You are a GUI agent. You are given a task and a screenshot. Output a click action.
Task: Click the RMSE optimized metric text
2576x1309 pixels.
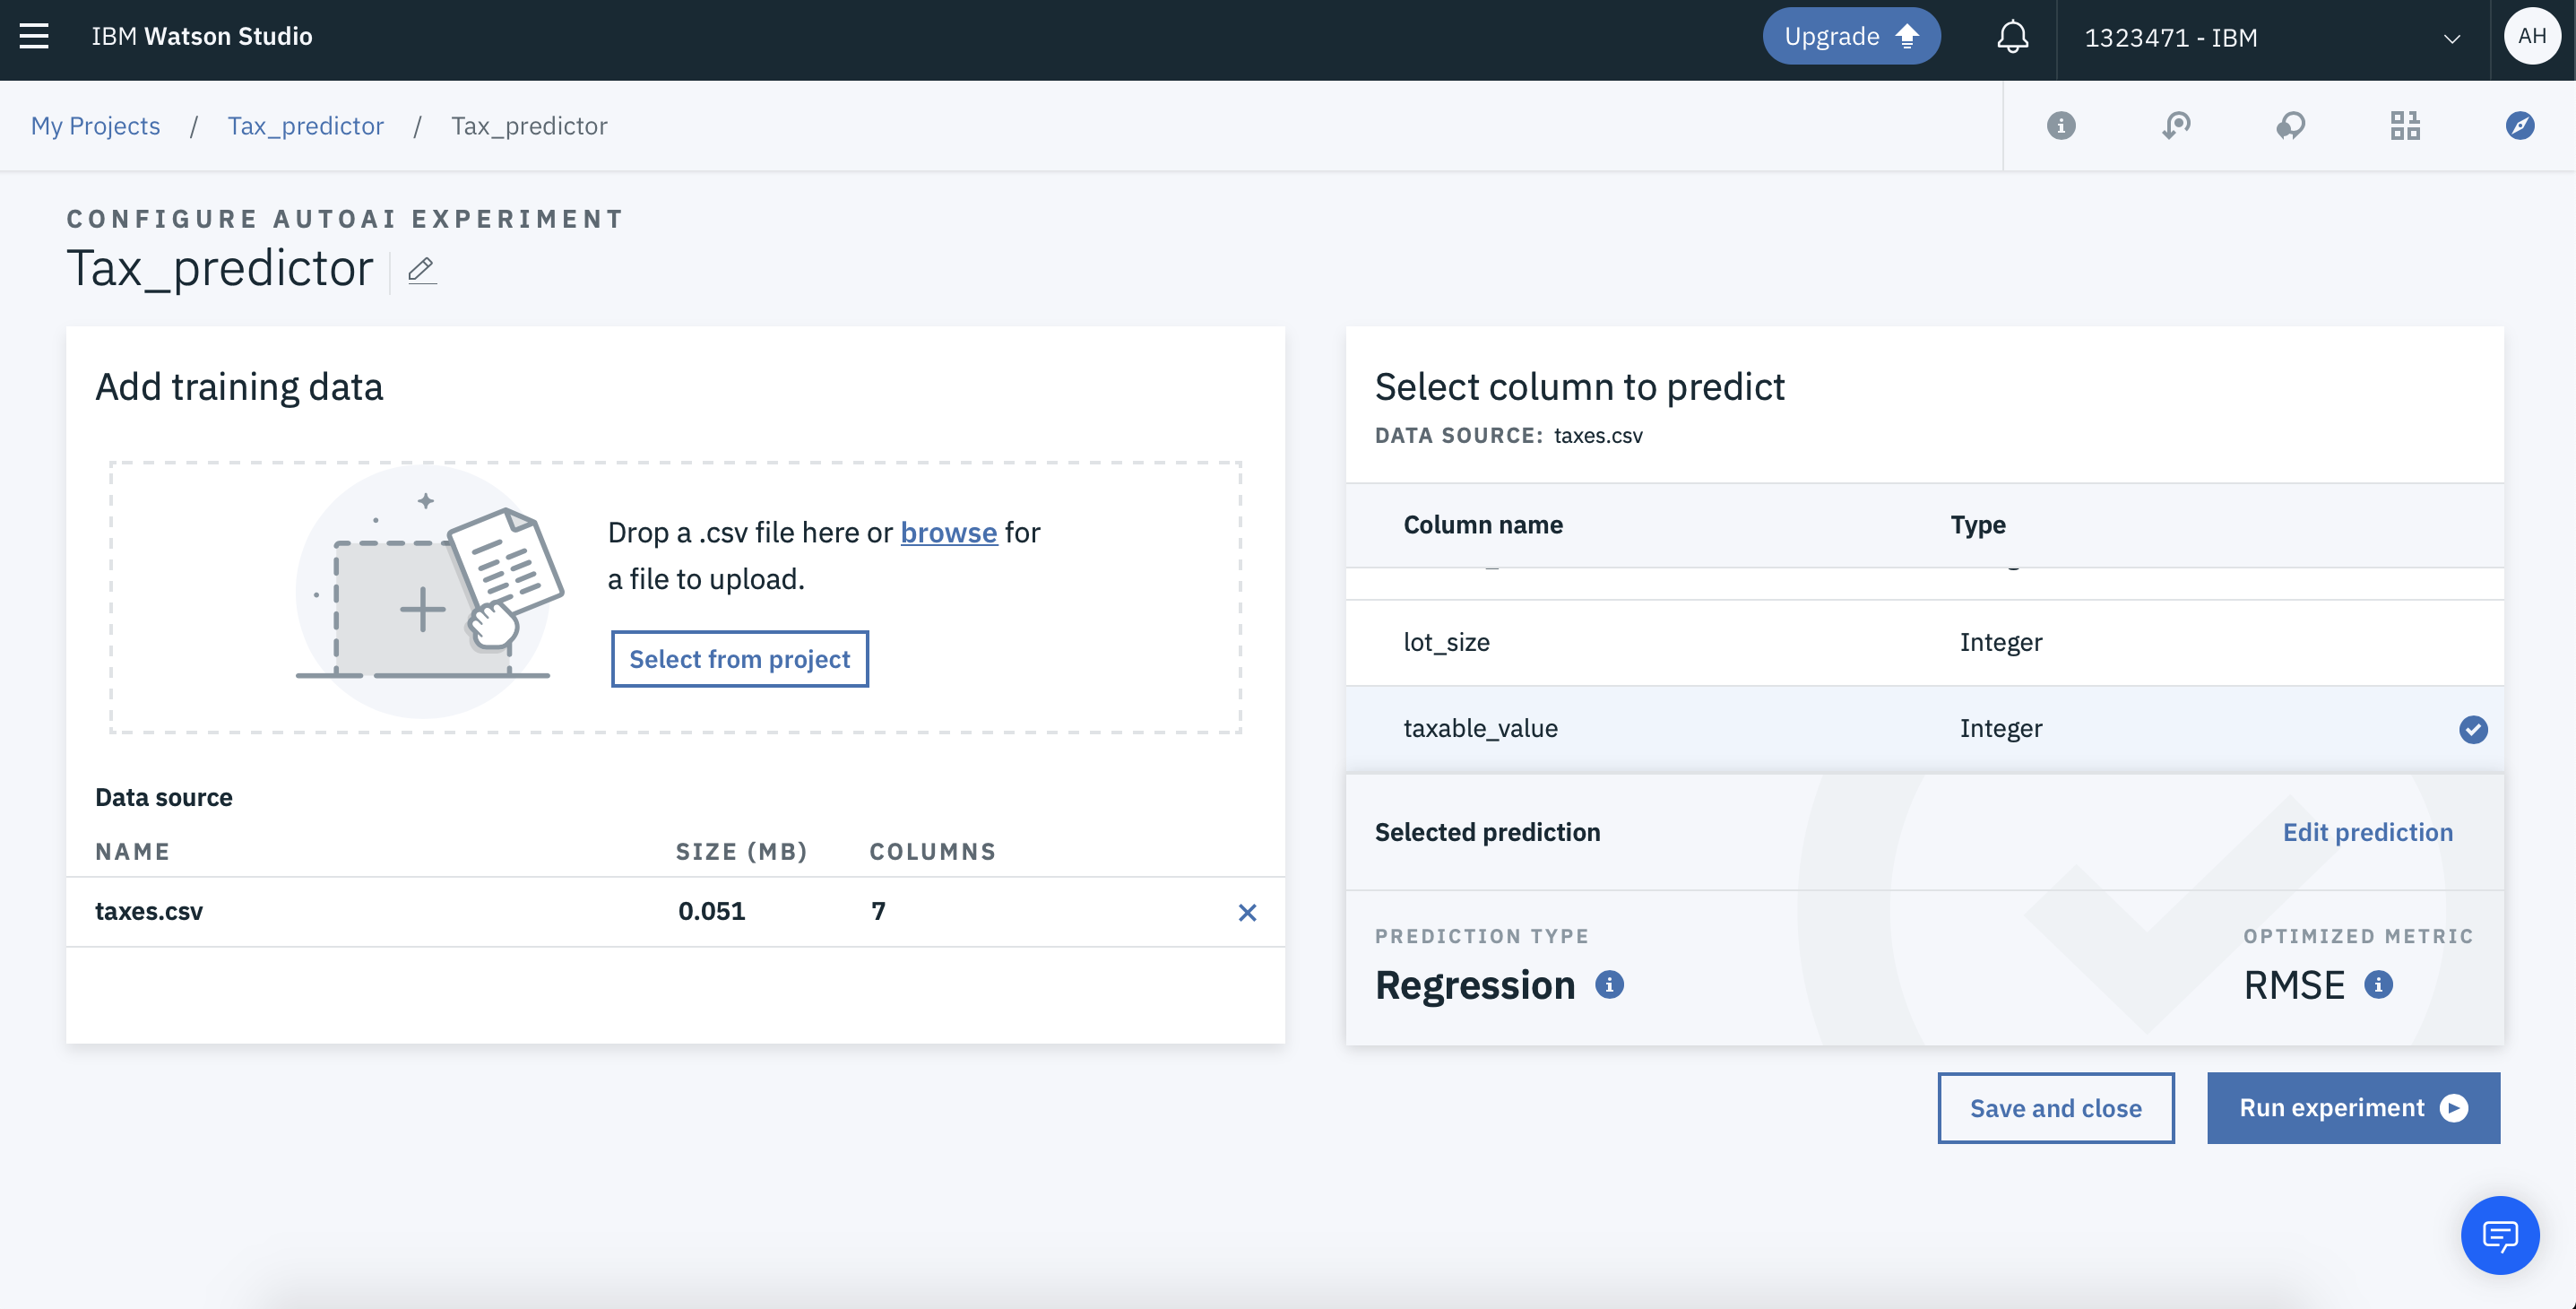coord(2294,985)
